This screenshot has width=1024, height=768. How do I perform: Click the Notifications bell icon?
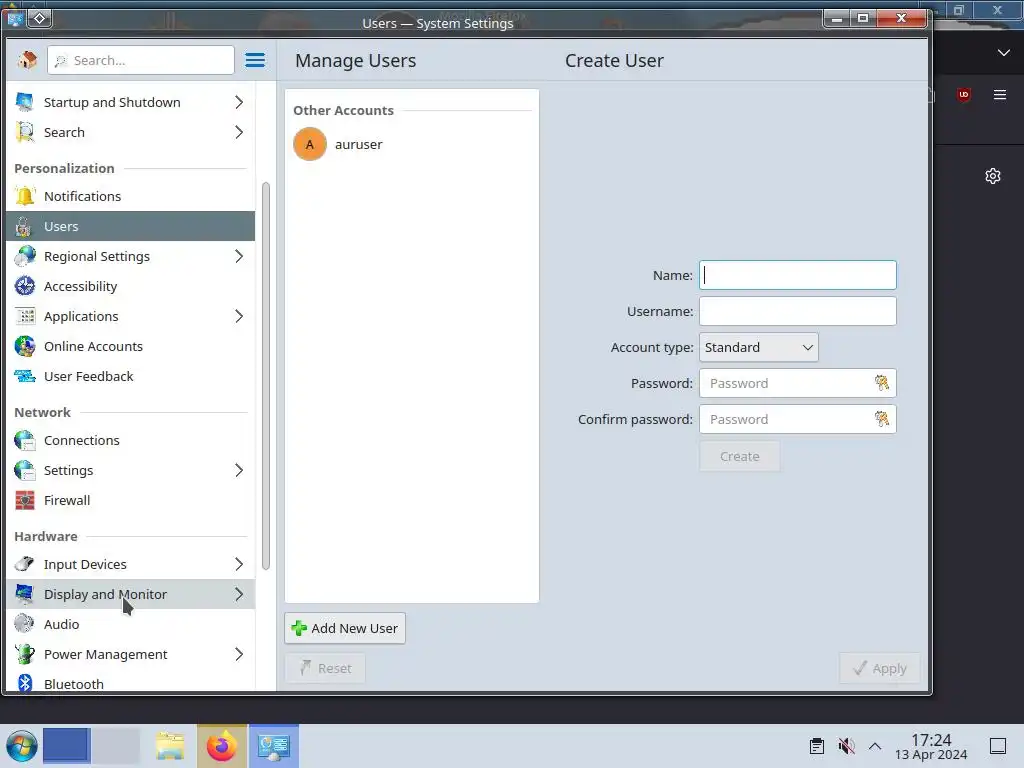coord(25,196)
